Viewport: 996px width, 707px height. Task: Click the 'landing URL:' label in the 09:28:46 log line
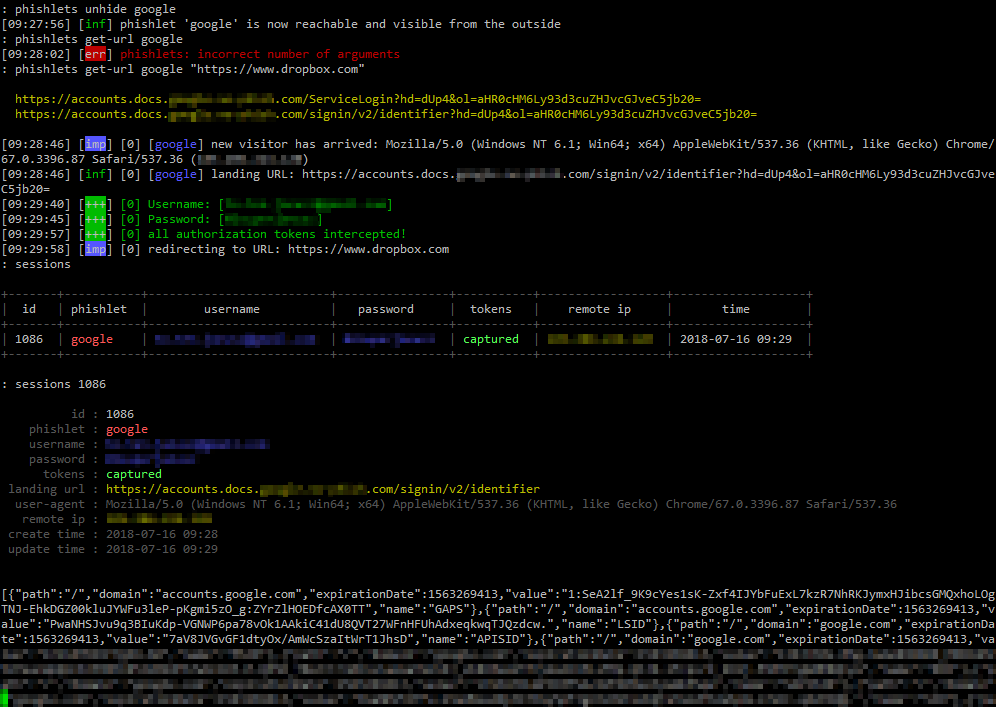click(x=253, y=174)
